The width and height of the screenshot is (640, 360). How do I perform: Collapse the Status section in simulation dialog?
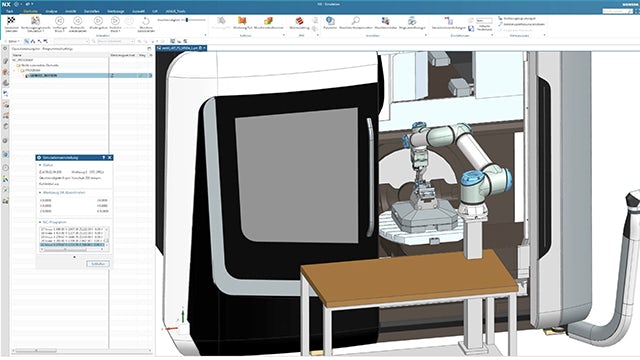pos(40,165)
